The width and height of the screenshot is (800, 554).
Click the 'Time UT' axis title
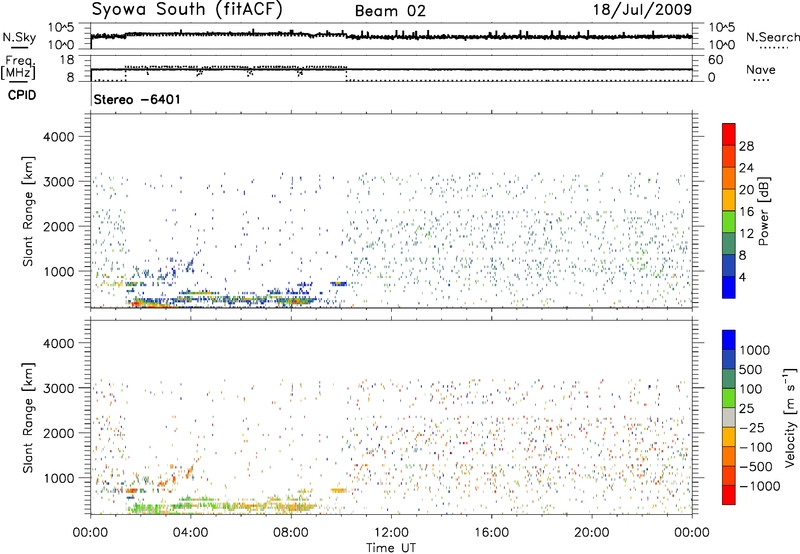point(391,547)
